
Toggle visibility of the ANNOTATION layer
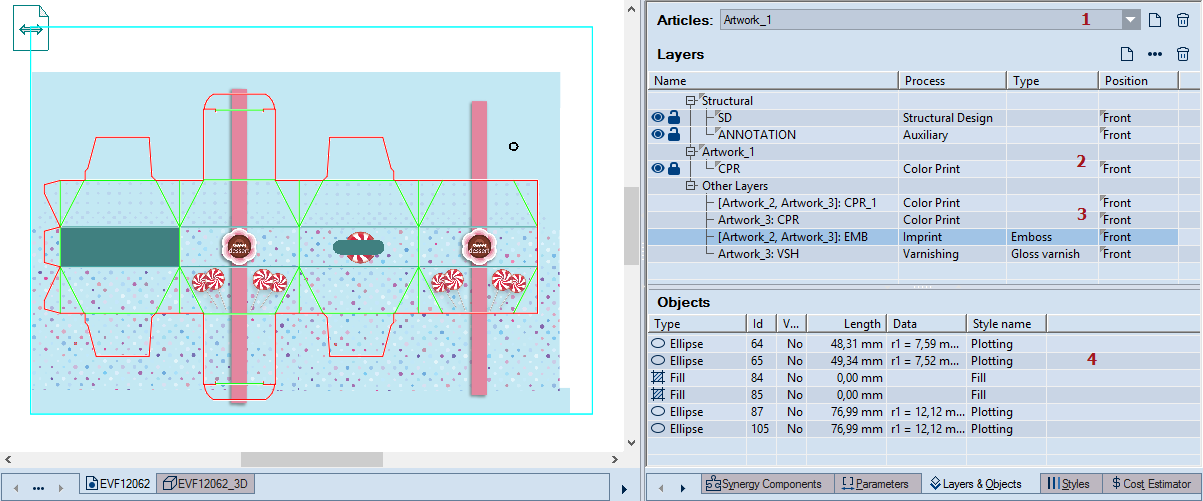click(658, 135)
